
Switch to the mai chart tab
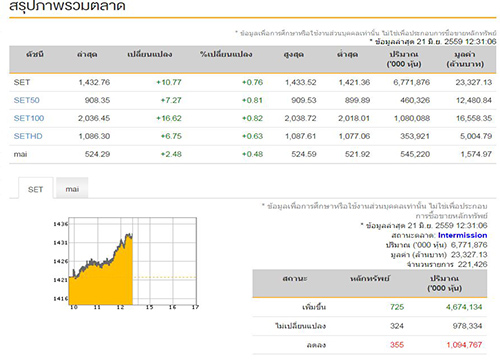click(x=72, y=189)
